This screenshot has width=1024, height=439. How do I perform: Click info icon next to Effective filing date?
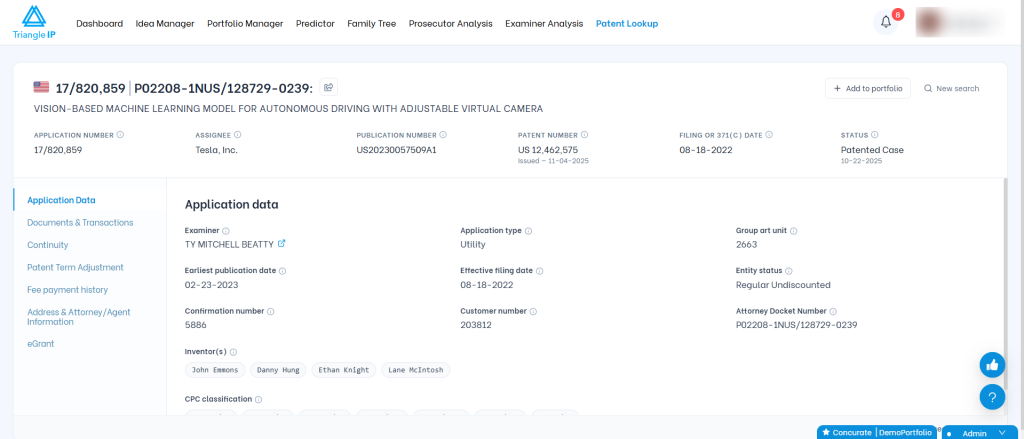(540, 271)
